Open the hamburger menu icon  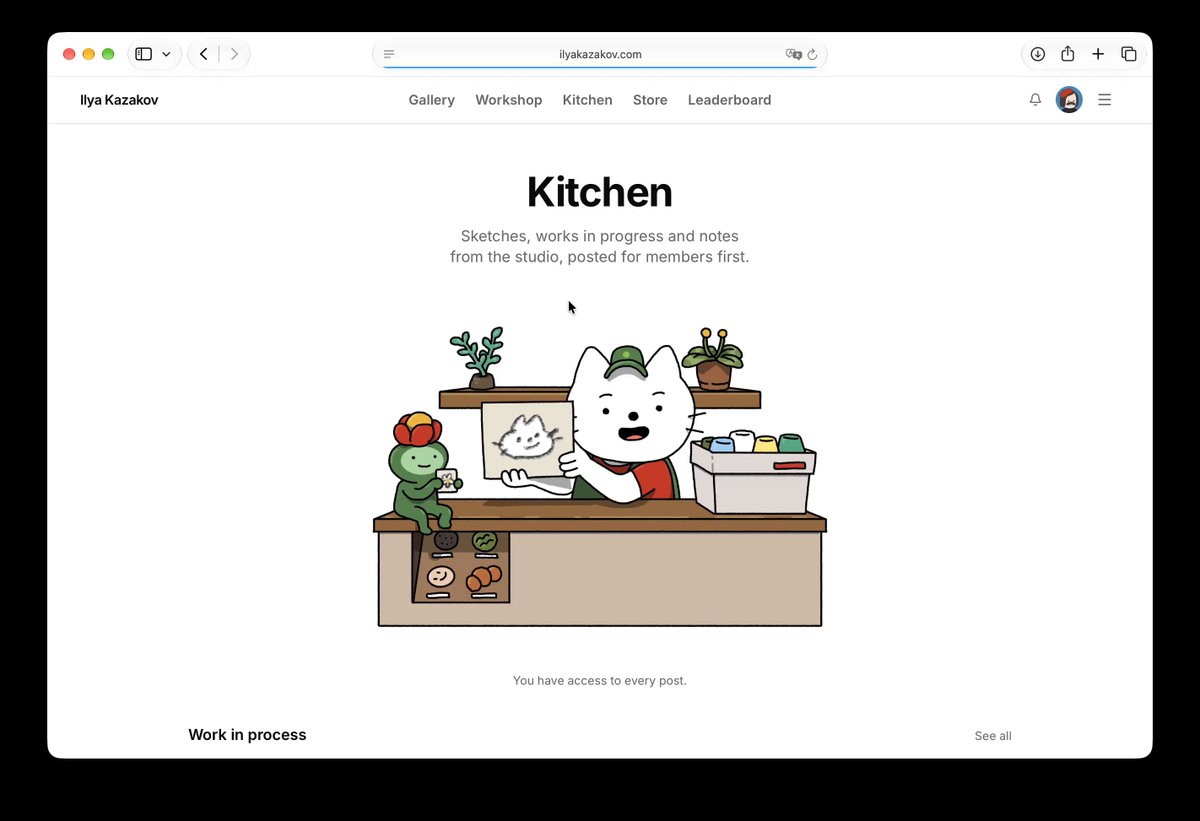[x=1105, y=100]
